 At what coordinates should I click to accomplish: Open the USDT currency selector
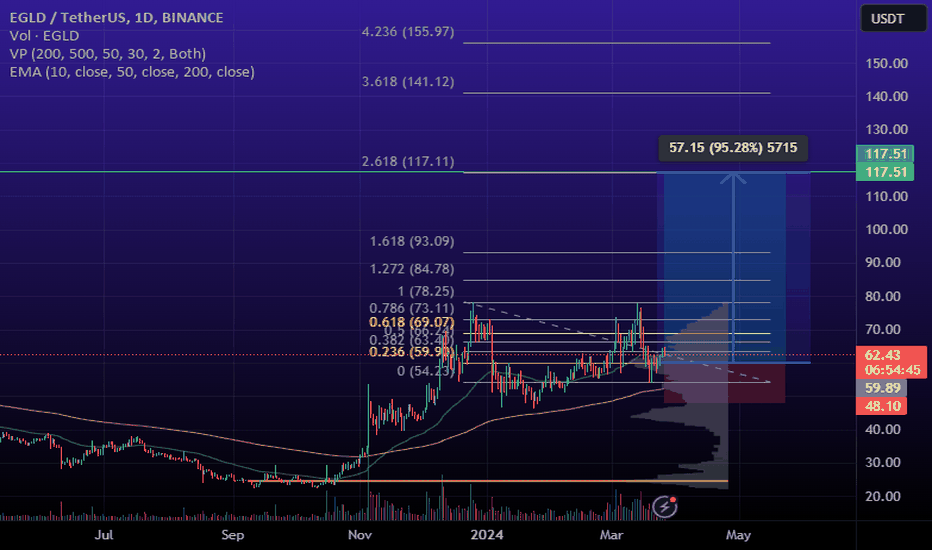pos(893,19)
